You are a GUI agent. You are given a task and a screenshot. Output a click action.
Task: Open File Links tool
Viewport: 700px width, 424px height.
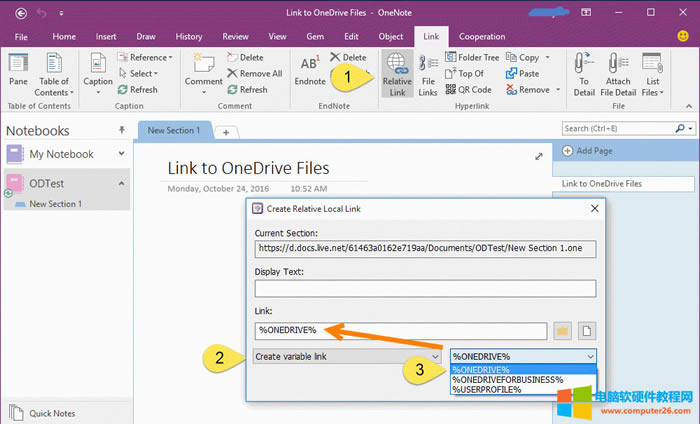pos(427,72)
